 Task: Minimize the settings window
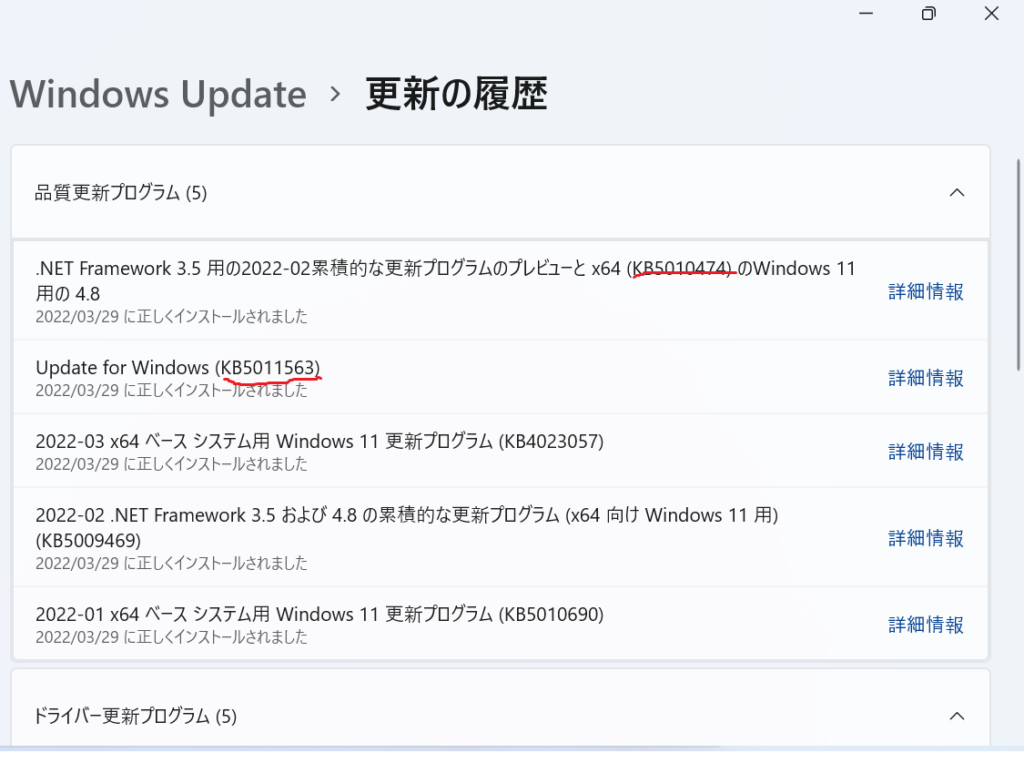coord(866,13)
